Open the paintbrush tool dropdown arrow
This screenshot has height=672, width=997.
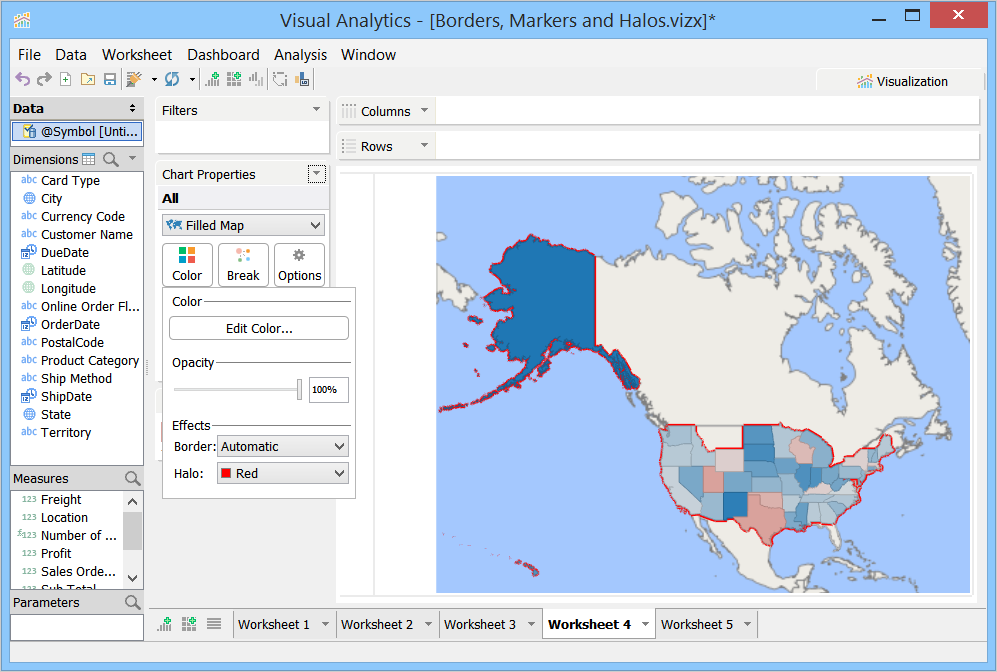tap(154, 79)
